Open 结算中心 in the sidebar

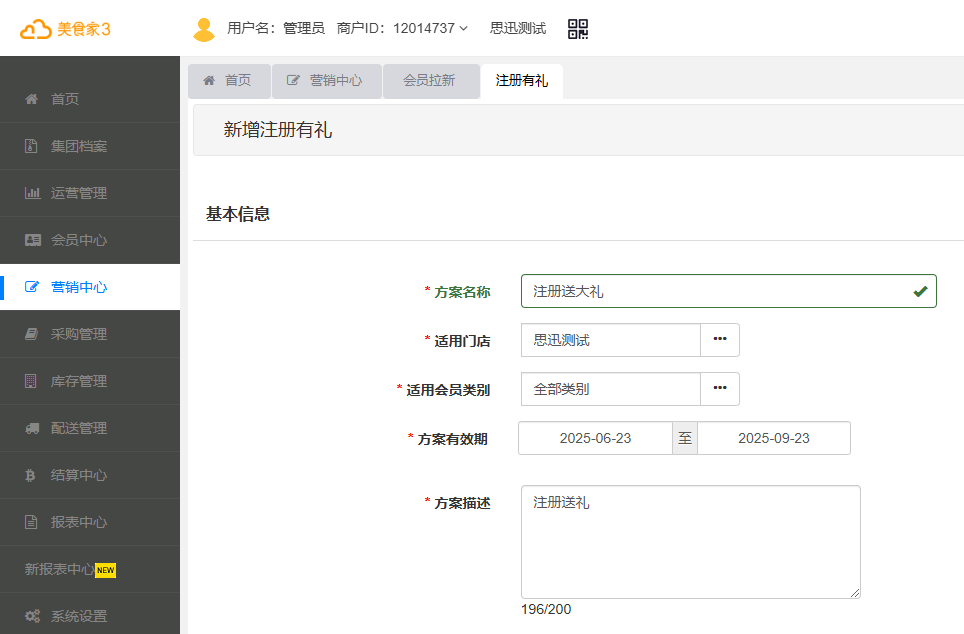pyautogui.click(x=90, y=475)
